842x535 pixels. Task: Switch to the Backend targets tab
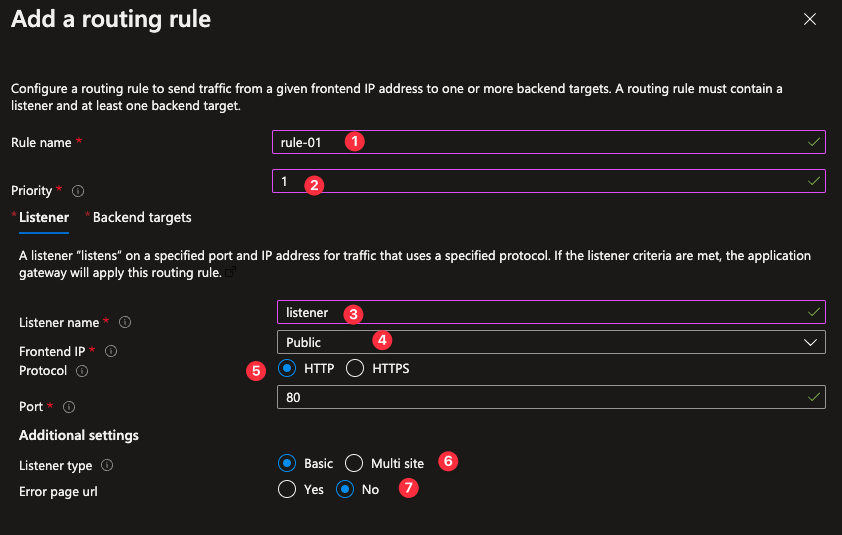tap(141, 217)
